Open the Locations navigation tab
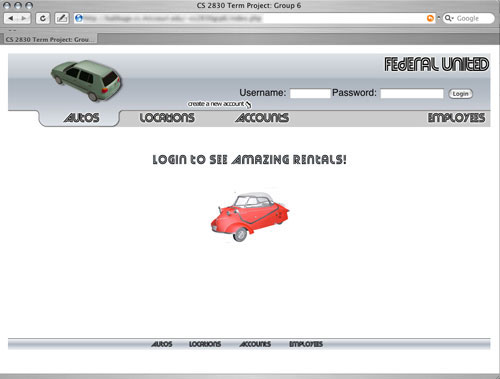The image size is (500, 379). (167, 118)
